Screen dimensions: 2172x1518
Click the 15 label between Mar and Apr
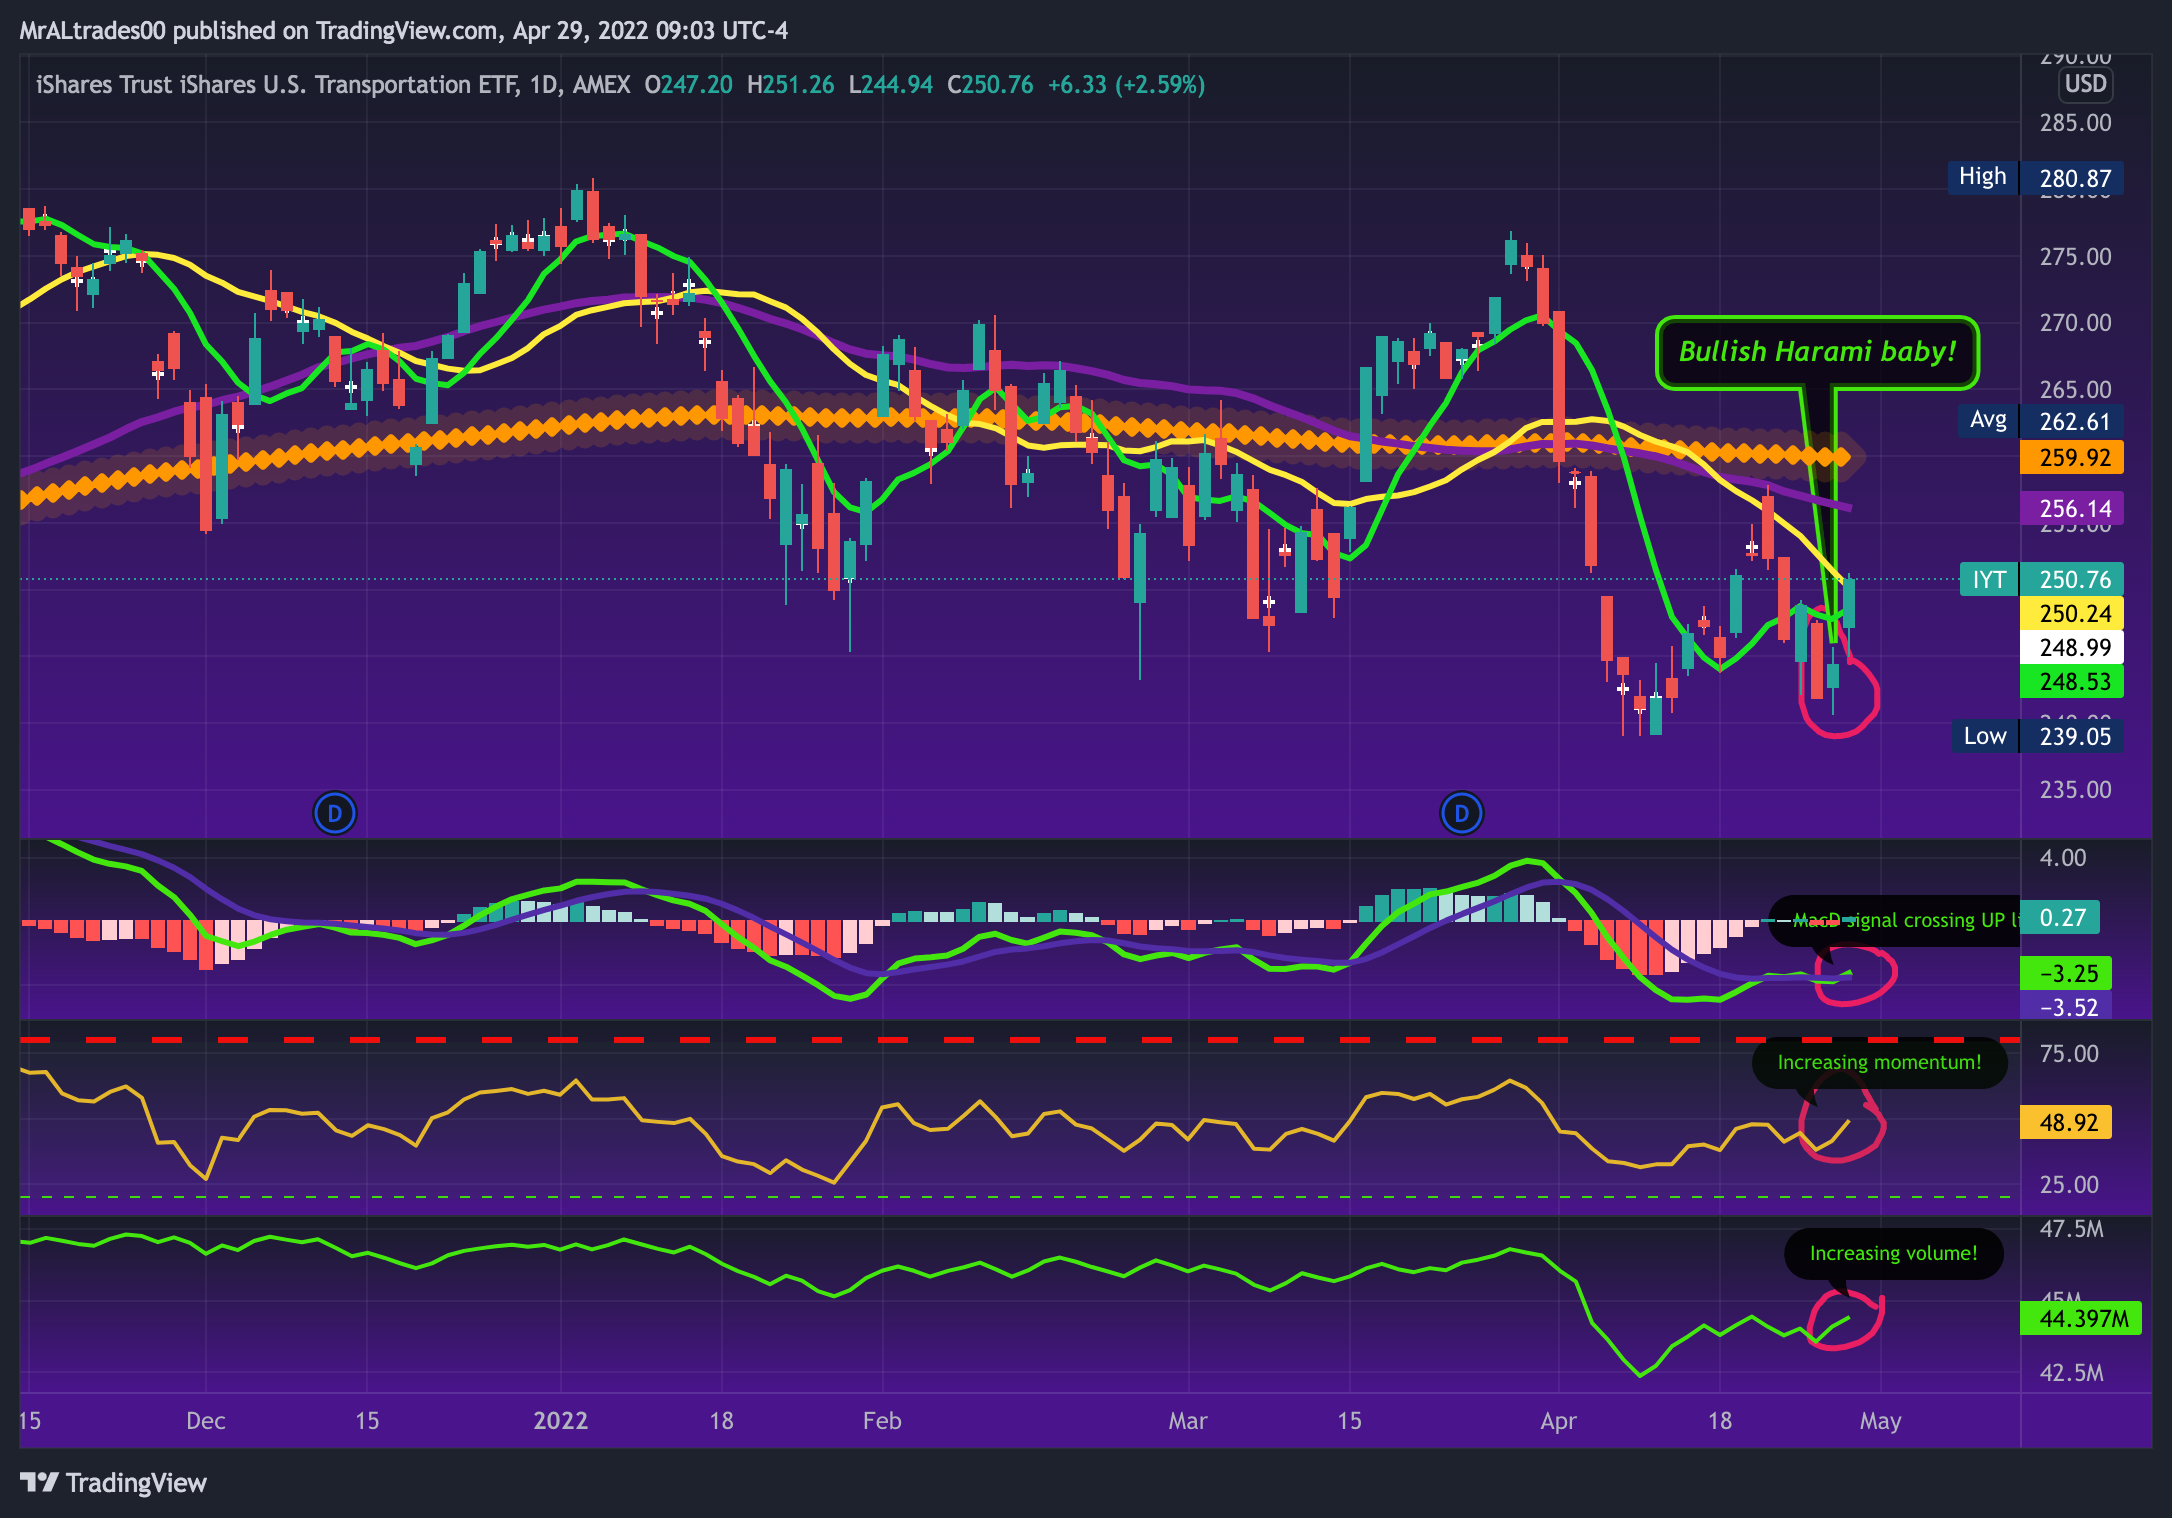point(1349,1421)
